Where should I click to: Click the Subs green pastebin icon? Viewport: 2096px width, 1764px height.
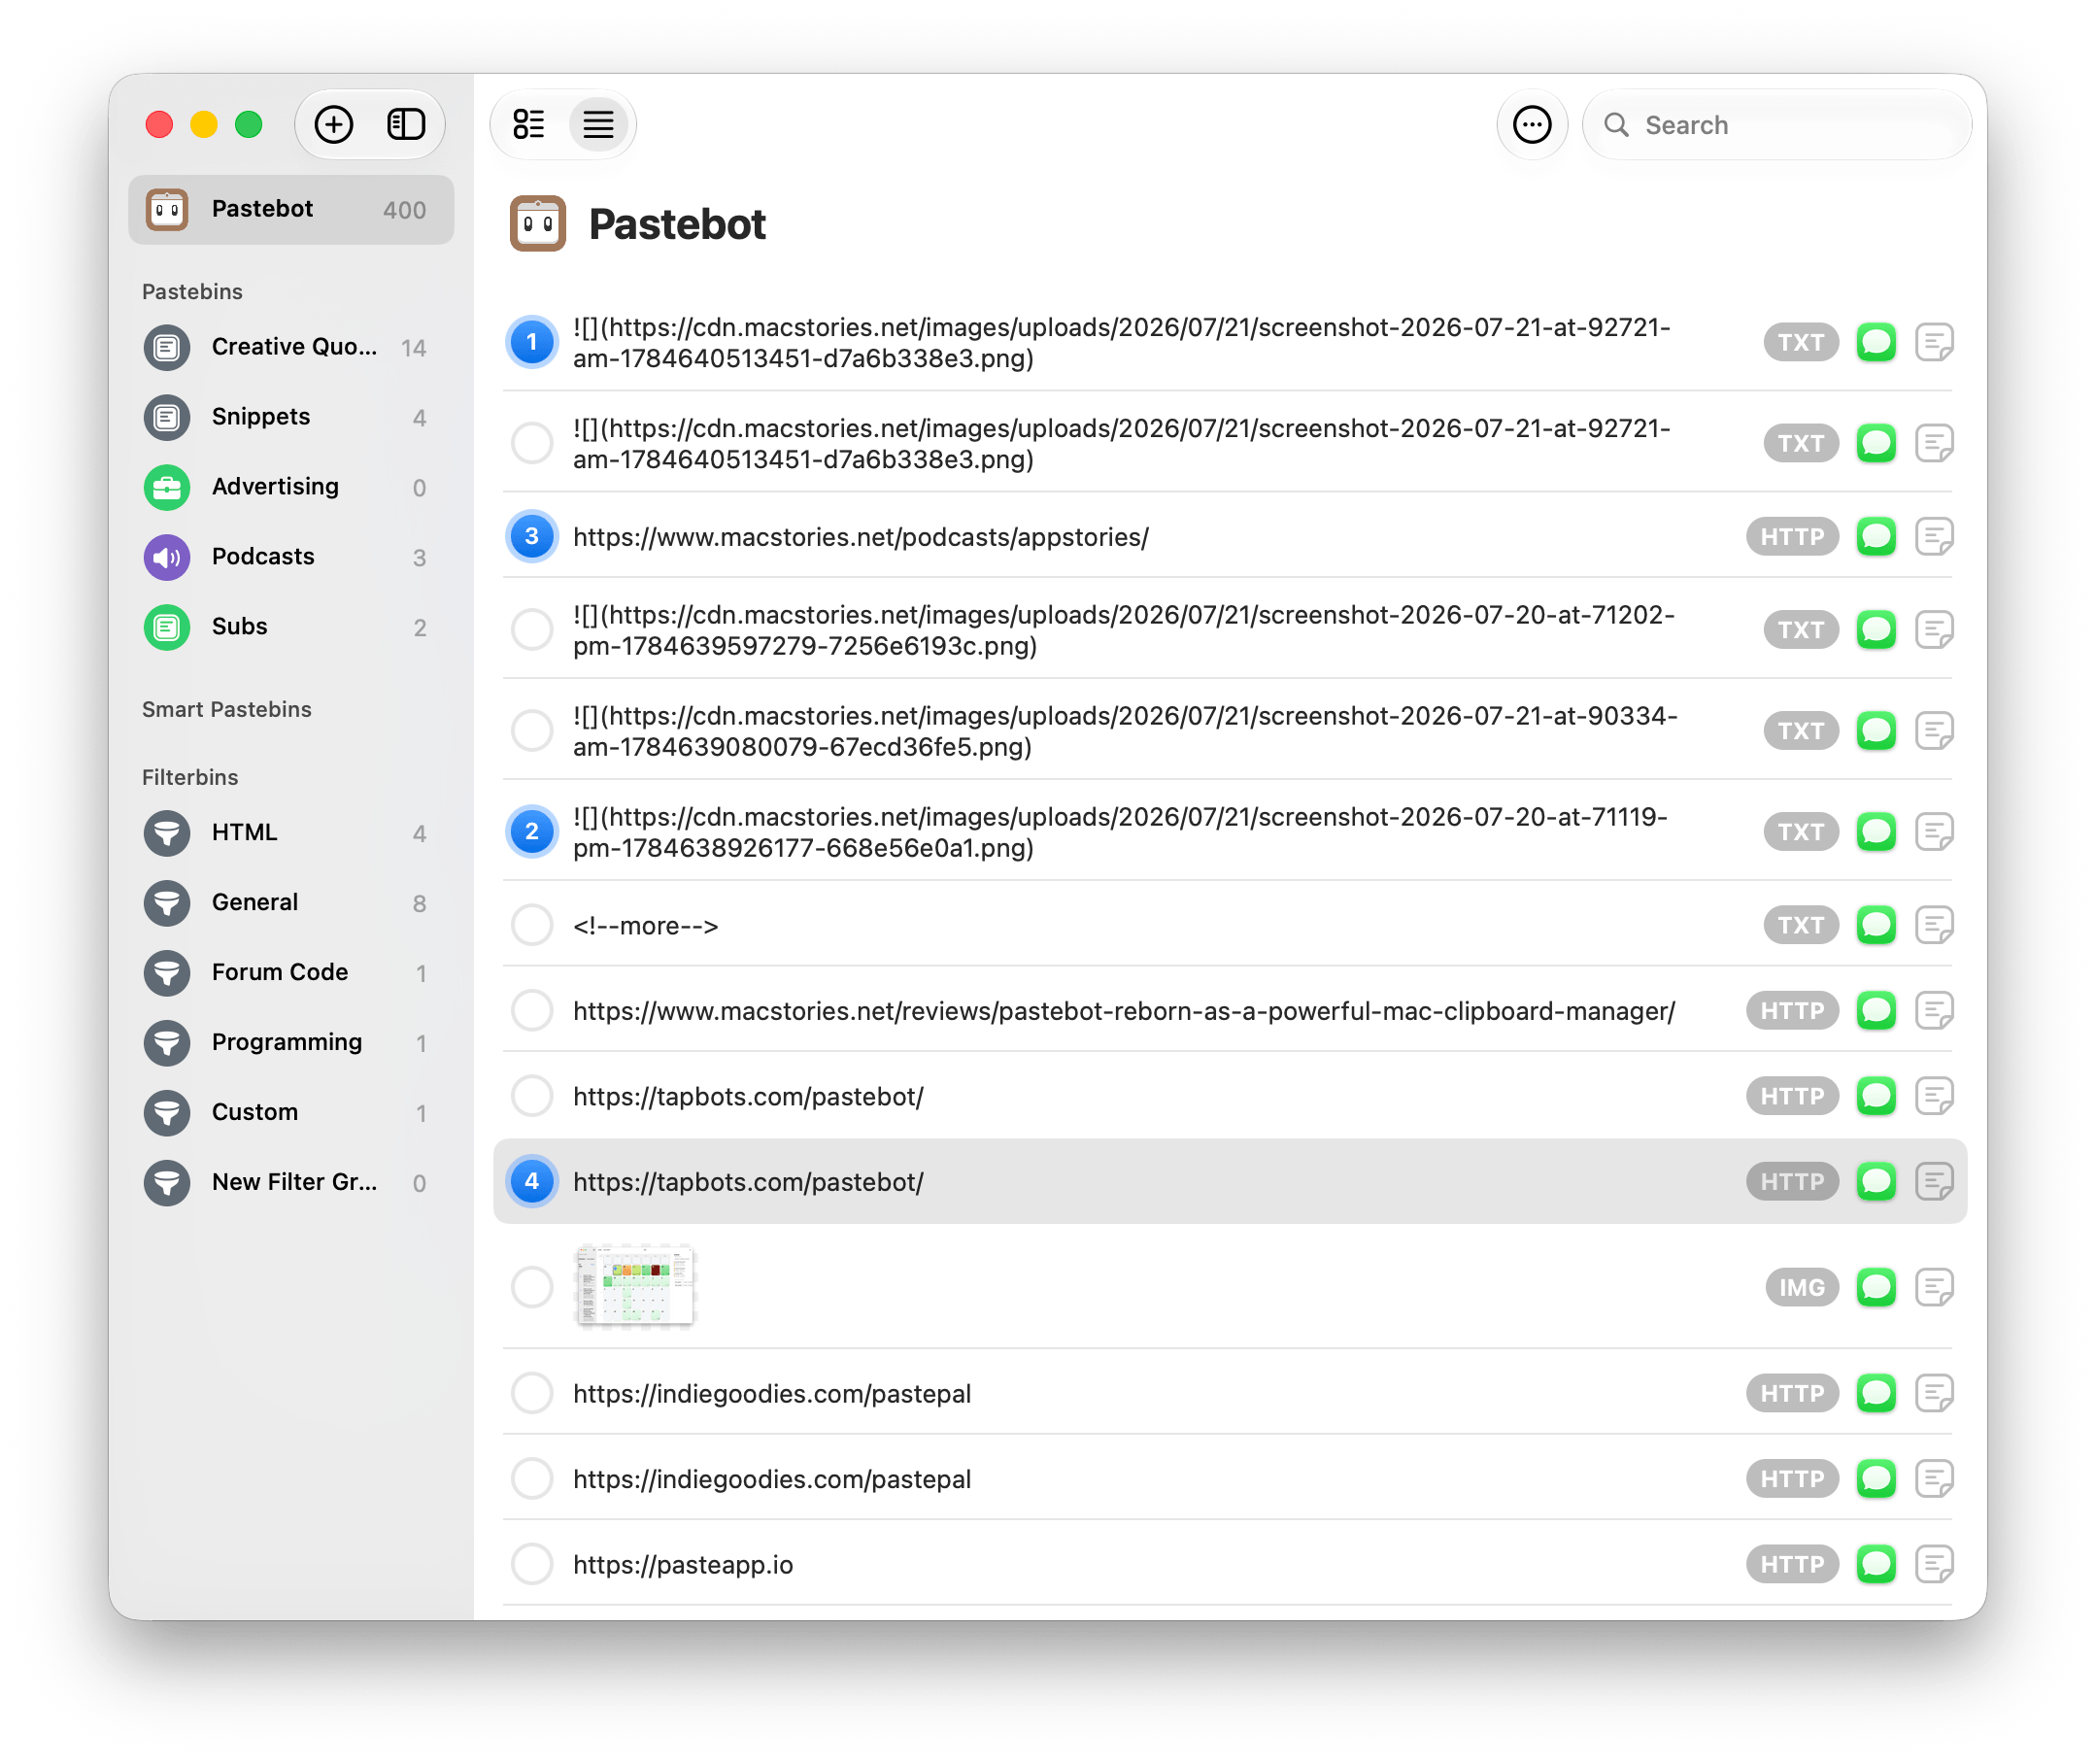pyautogui.click(x=167, y=627)
